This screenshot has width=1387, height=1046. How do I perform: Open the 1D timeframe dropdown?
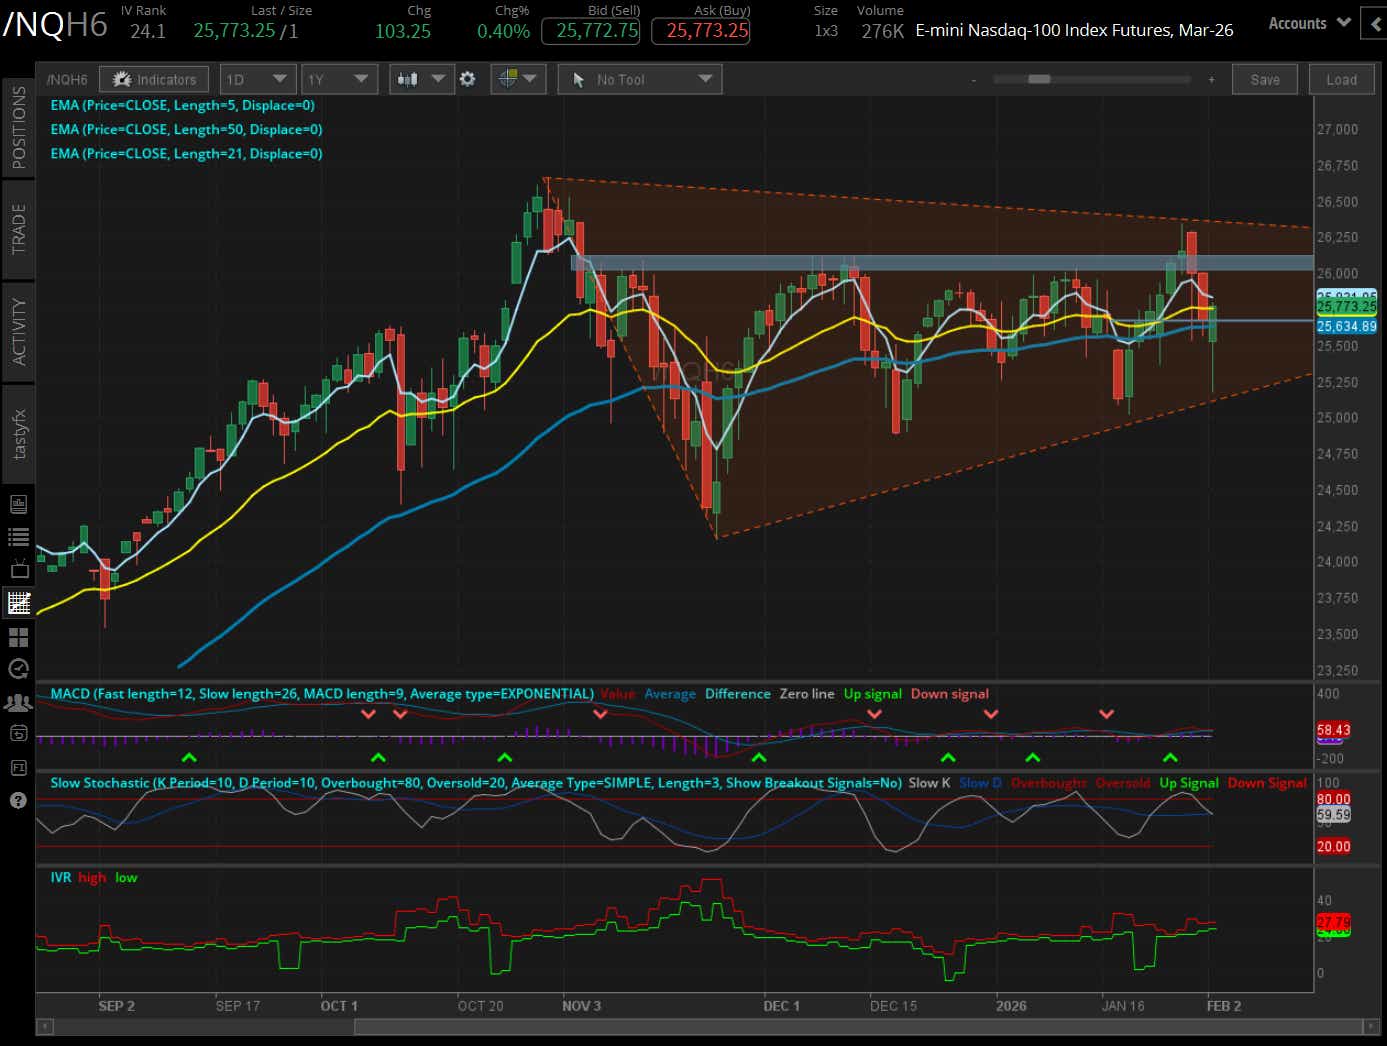tap(257, 78)
